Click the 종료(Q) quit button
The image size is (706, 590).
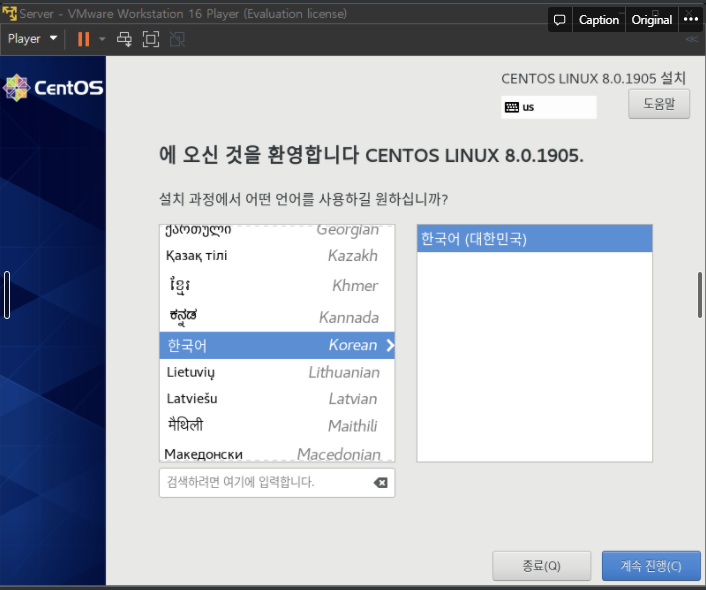click(x=541, y=566)
